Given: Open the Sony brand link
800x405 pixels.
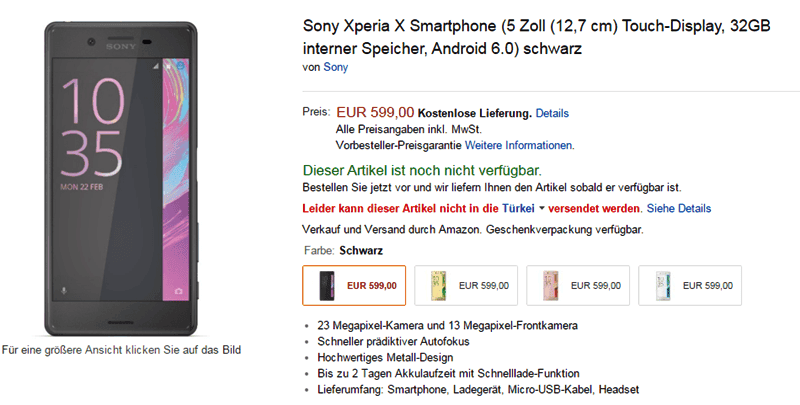Looking at the screenshot, I should click(335, 67).
